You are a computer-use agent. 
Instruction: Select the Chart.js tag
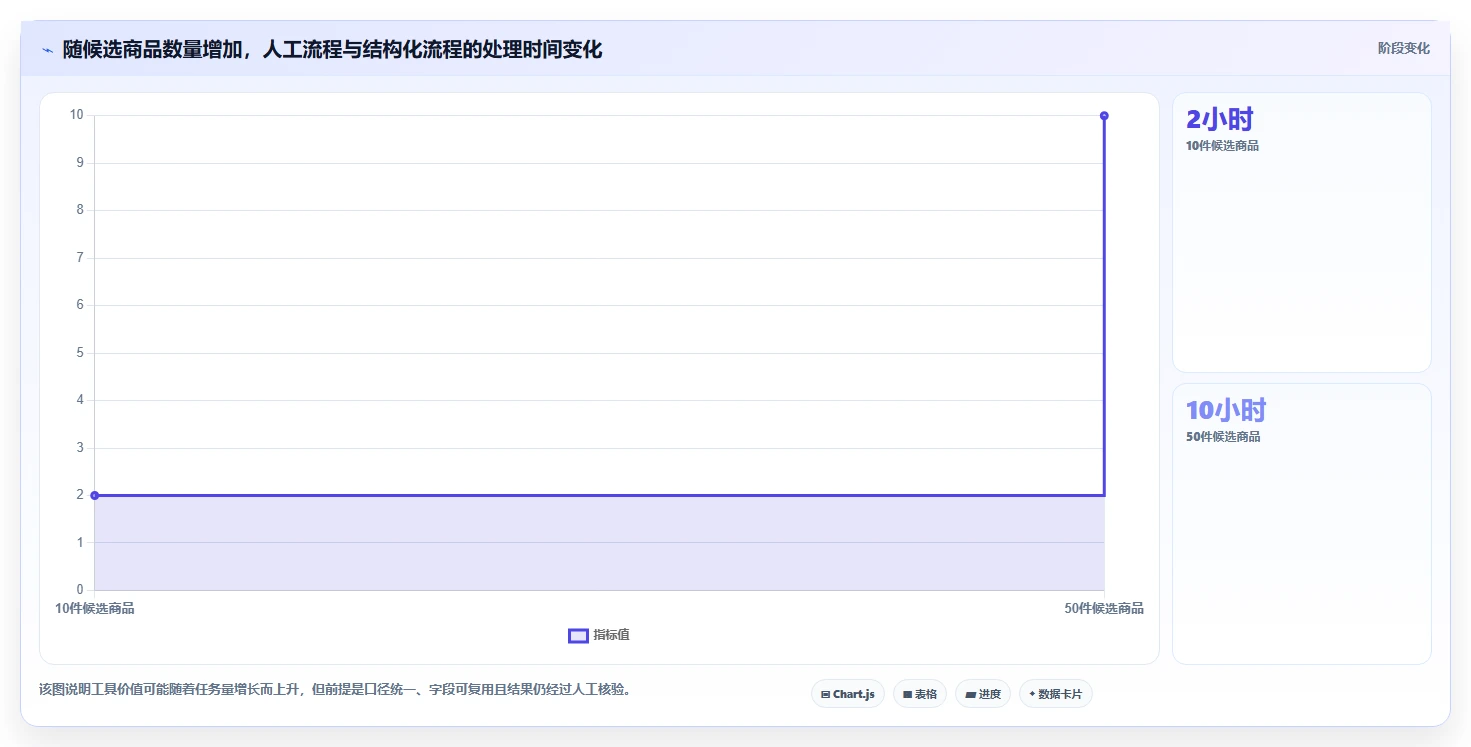[847, 694]
